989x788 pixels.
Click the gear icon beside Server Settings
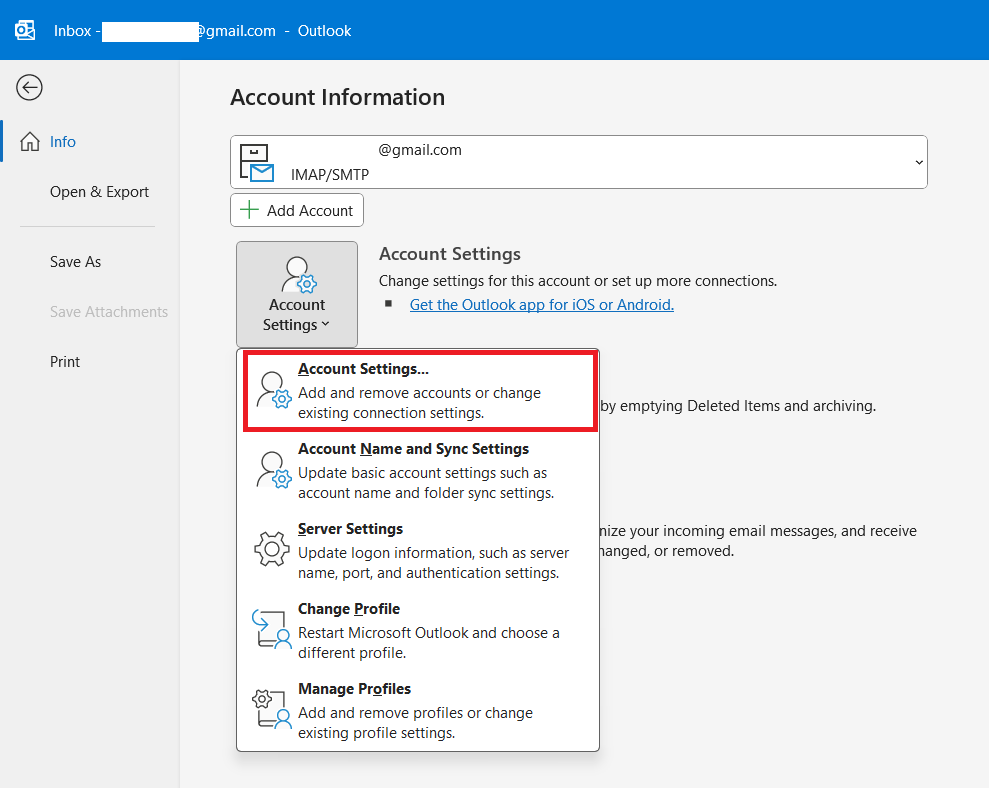(272, 549)
